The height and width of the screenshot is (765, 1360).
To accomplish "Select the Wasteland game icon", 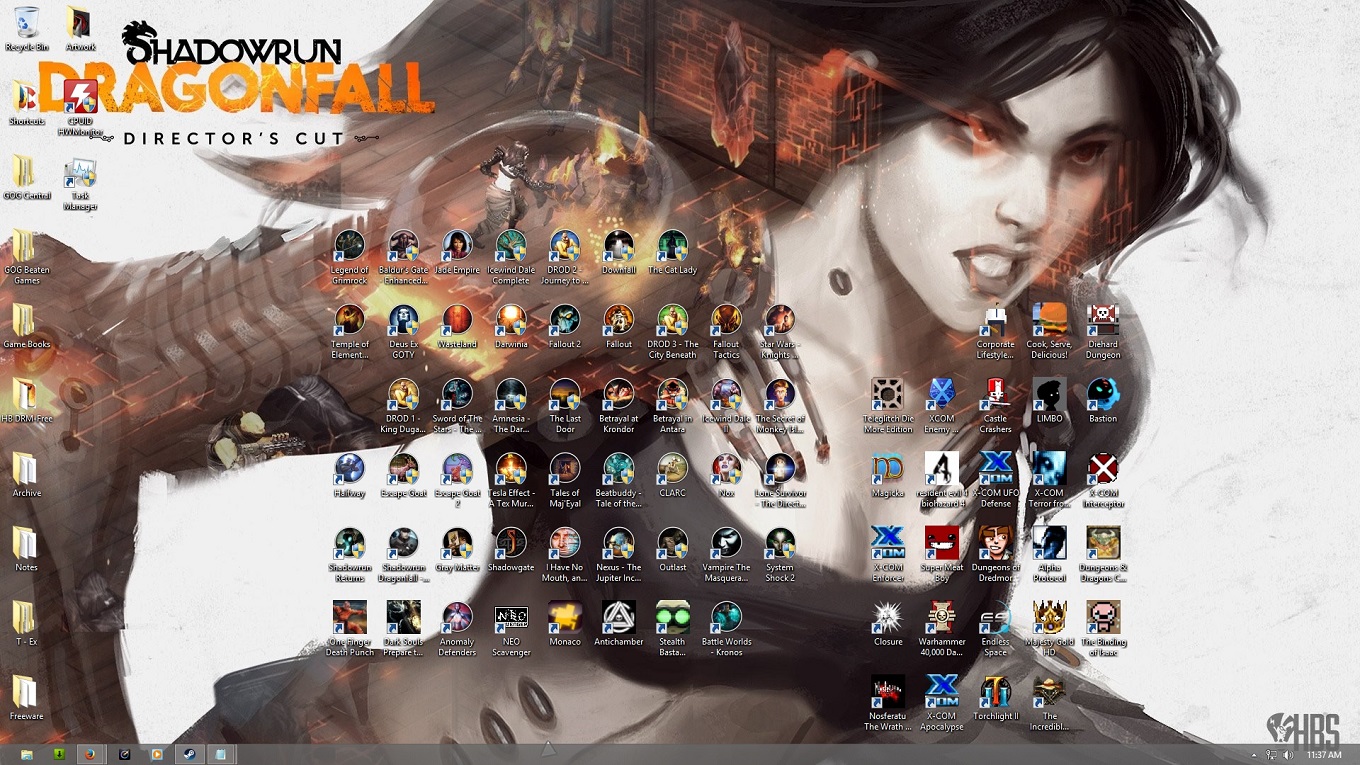I will 458,327.
